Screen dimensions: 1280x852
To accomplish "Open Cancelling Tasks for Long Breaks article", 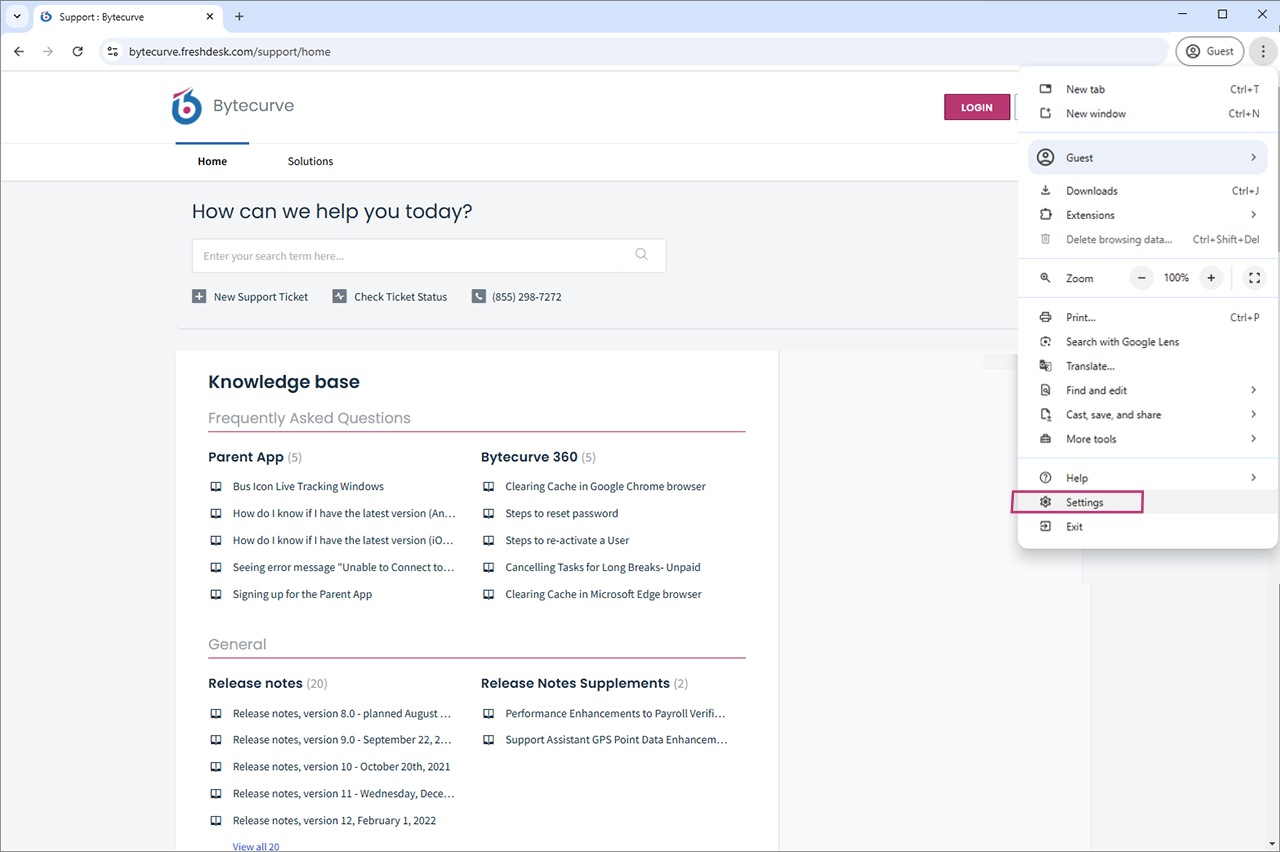I will 603,567.
